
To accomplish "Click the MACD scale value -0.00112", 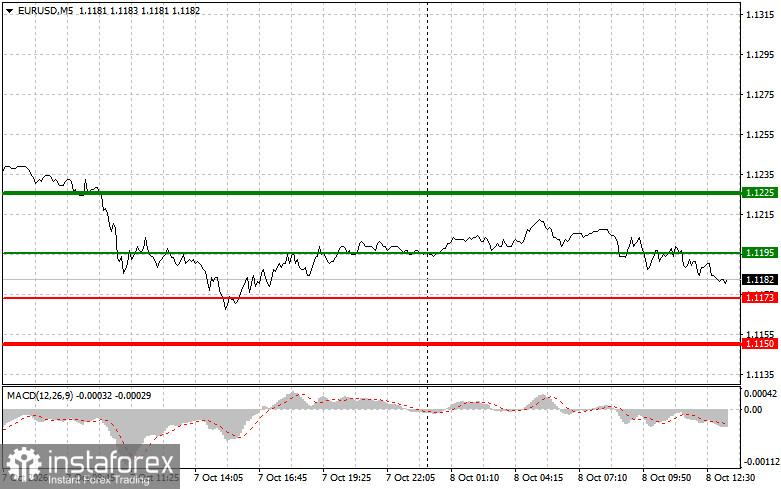I will (762, 462).
